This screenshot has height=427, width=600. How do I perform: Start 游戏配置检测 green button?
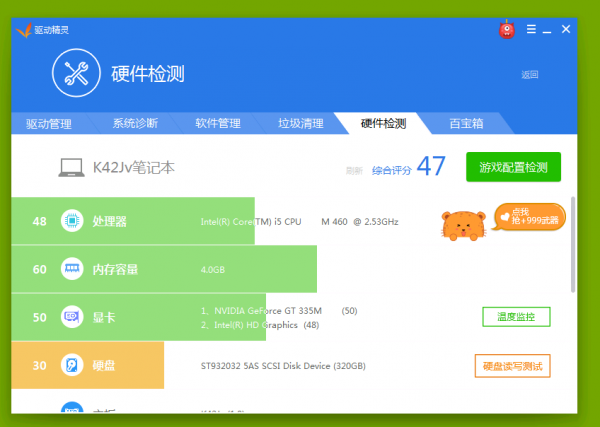(514, 167)
